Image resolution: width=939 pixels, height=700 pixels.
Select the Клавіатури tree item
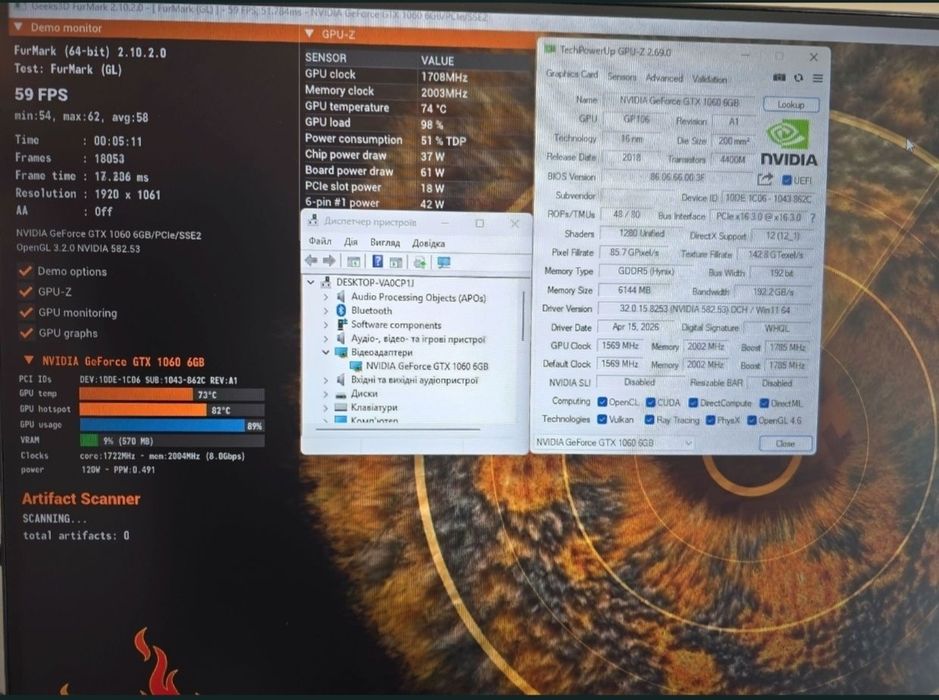374,407
